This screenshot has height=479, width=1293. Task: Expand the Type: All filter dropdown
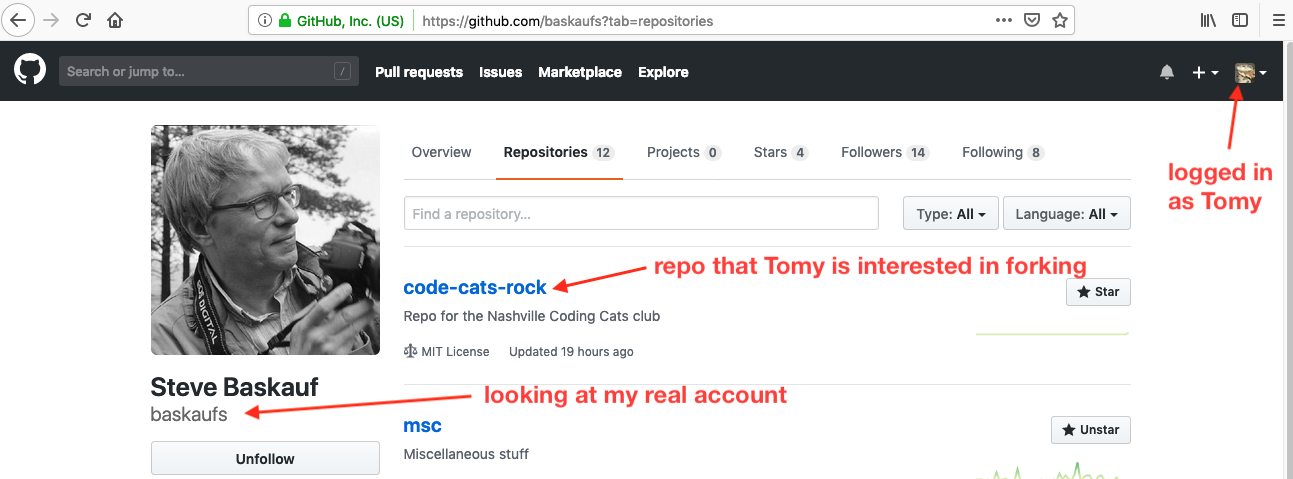click(950, 214)
